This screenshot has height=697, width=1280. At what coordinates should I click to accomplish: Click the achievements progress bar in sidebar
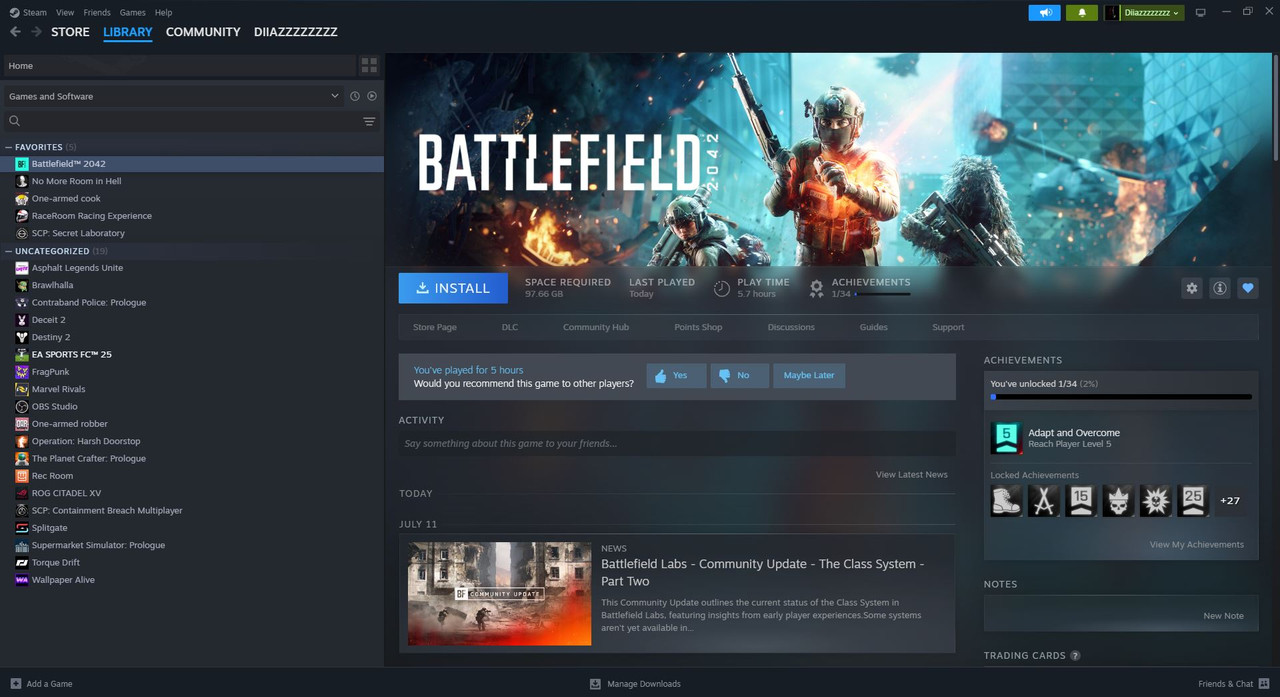coord(1121,397)
